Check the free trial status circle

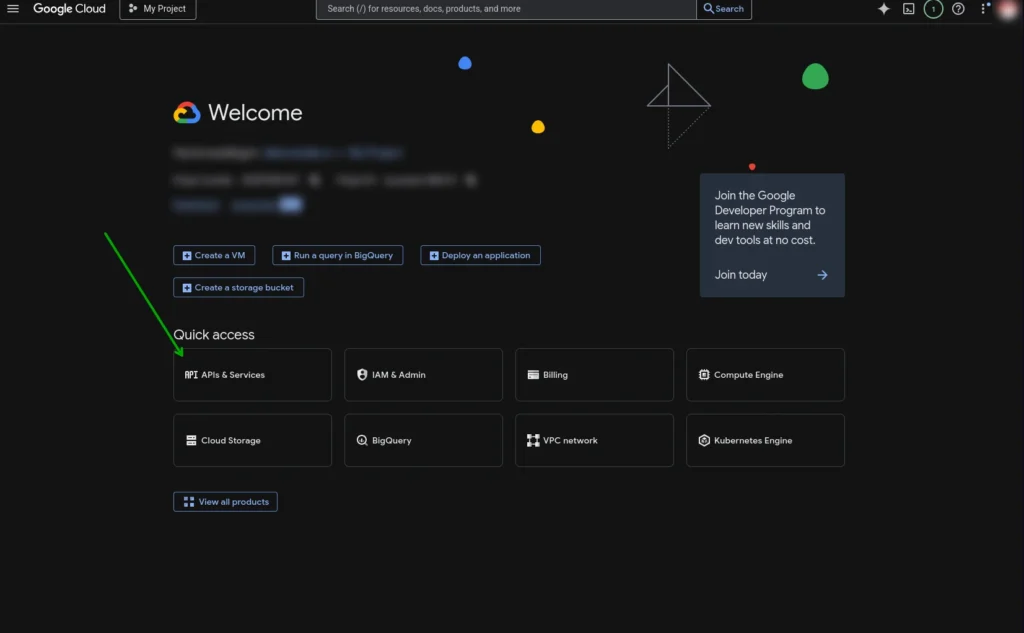933,9
